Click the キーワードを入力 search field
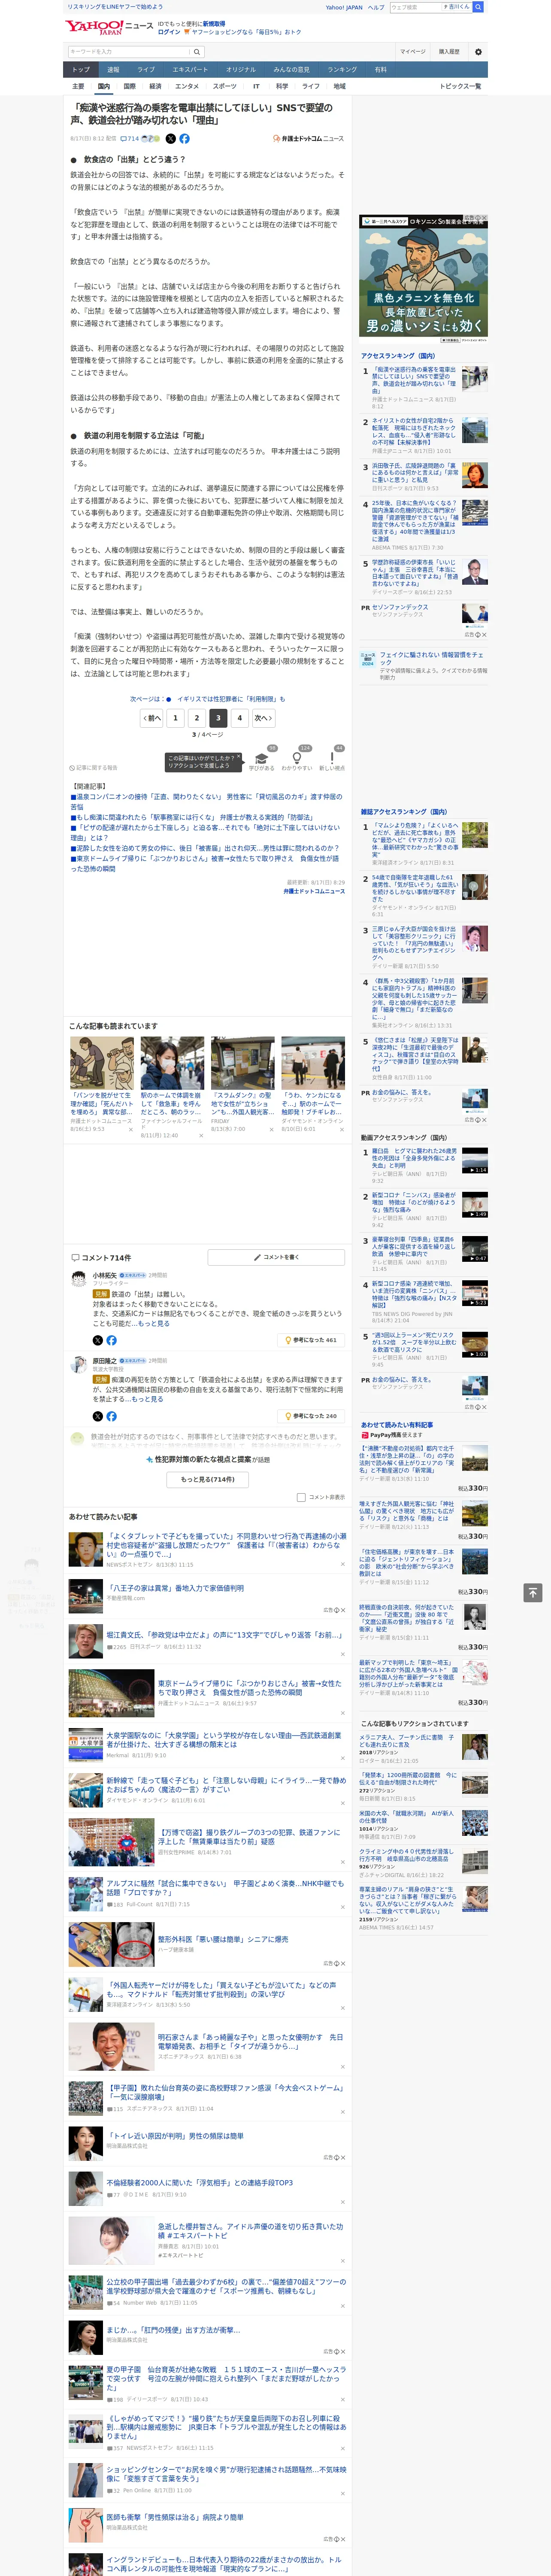 pyautogui.click(x=129, y=52)
